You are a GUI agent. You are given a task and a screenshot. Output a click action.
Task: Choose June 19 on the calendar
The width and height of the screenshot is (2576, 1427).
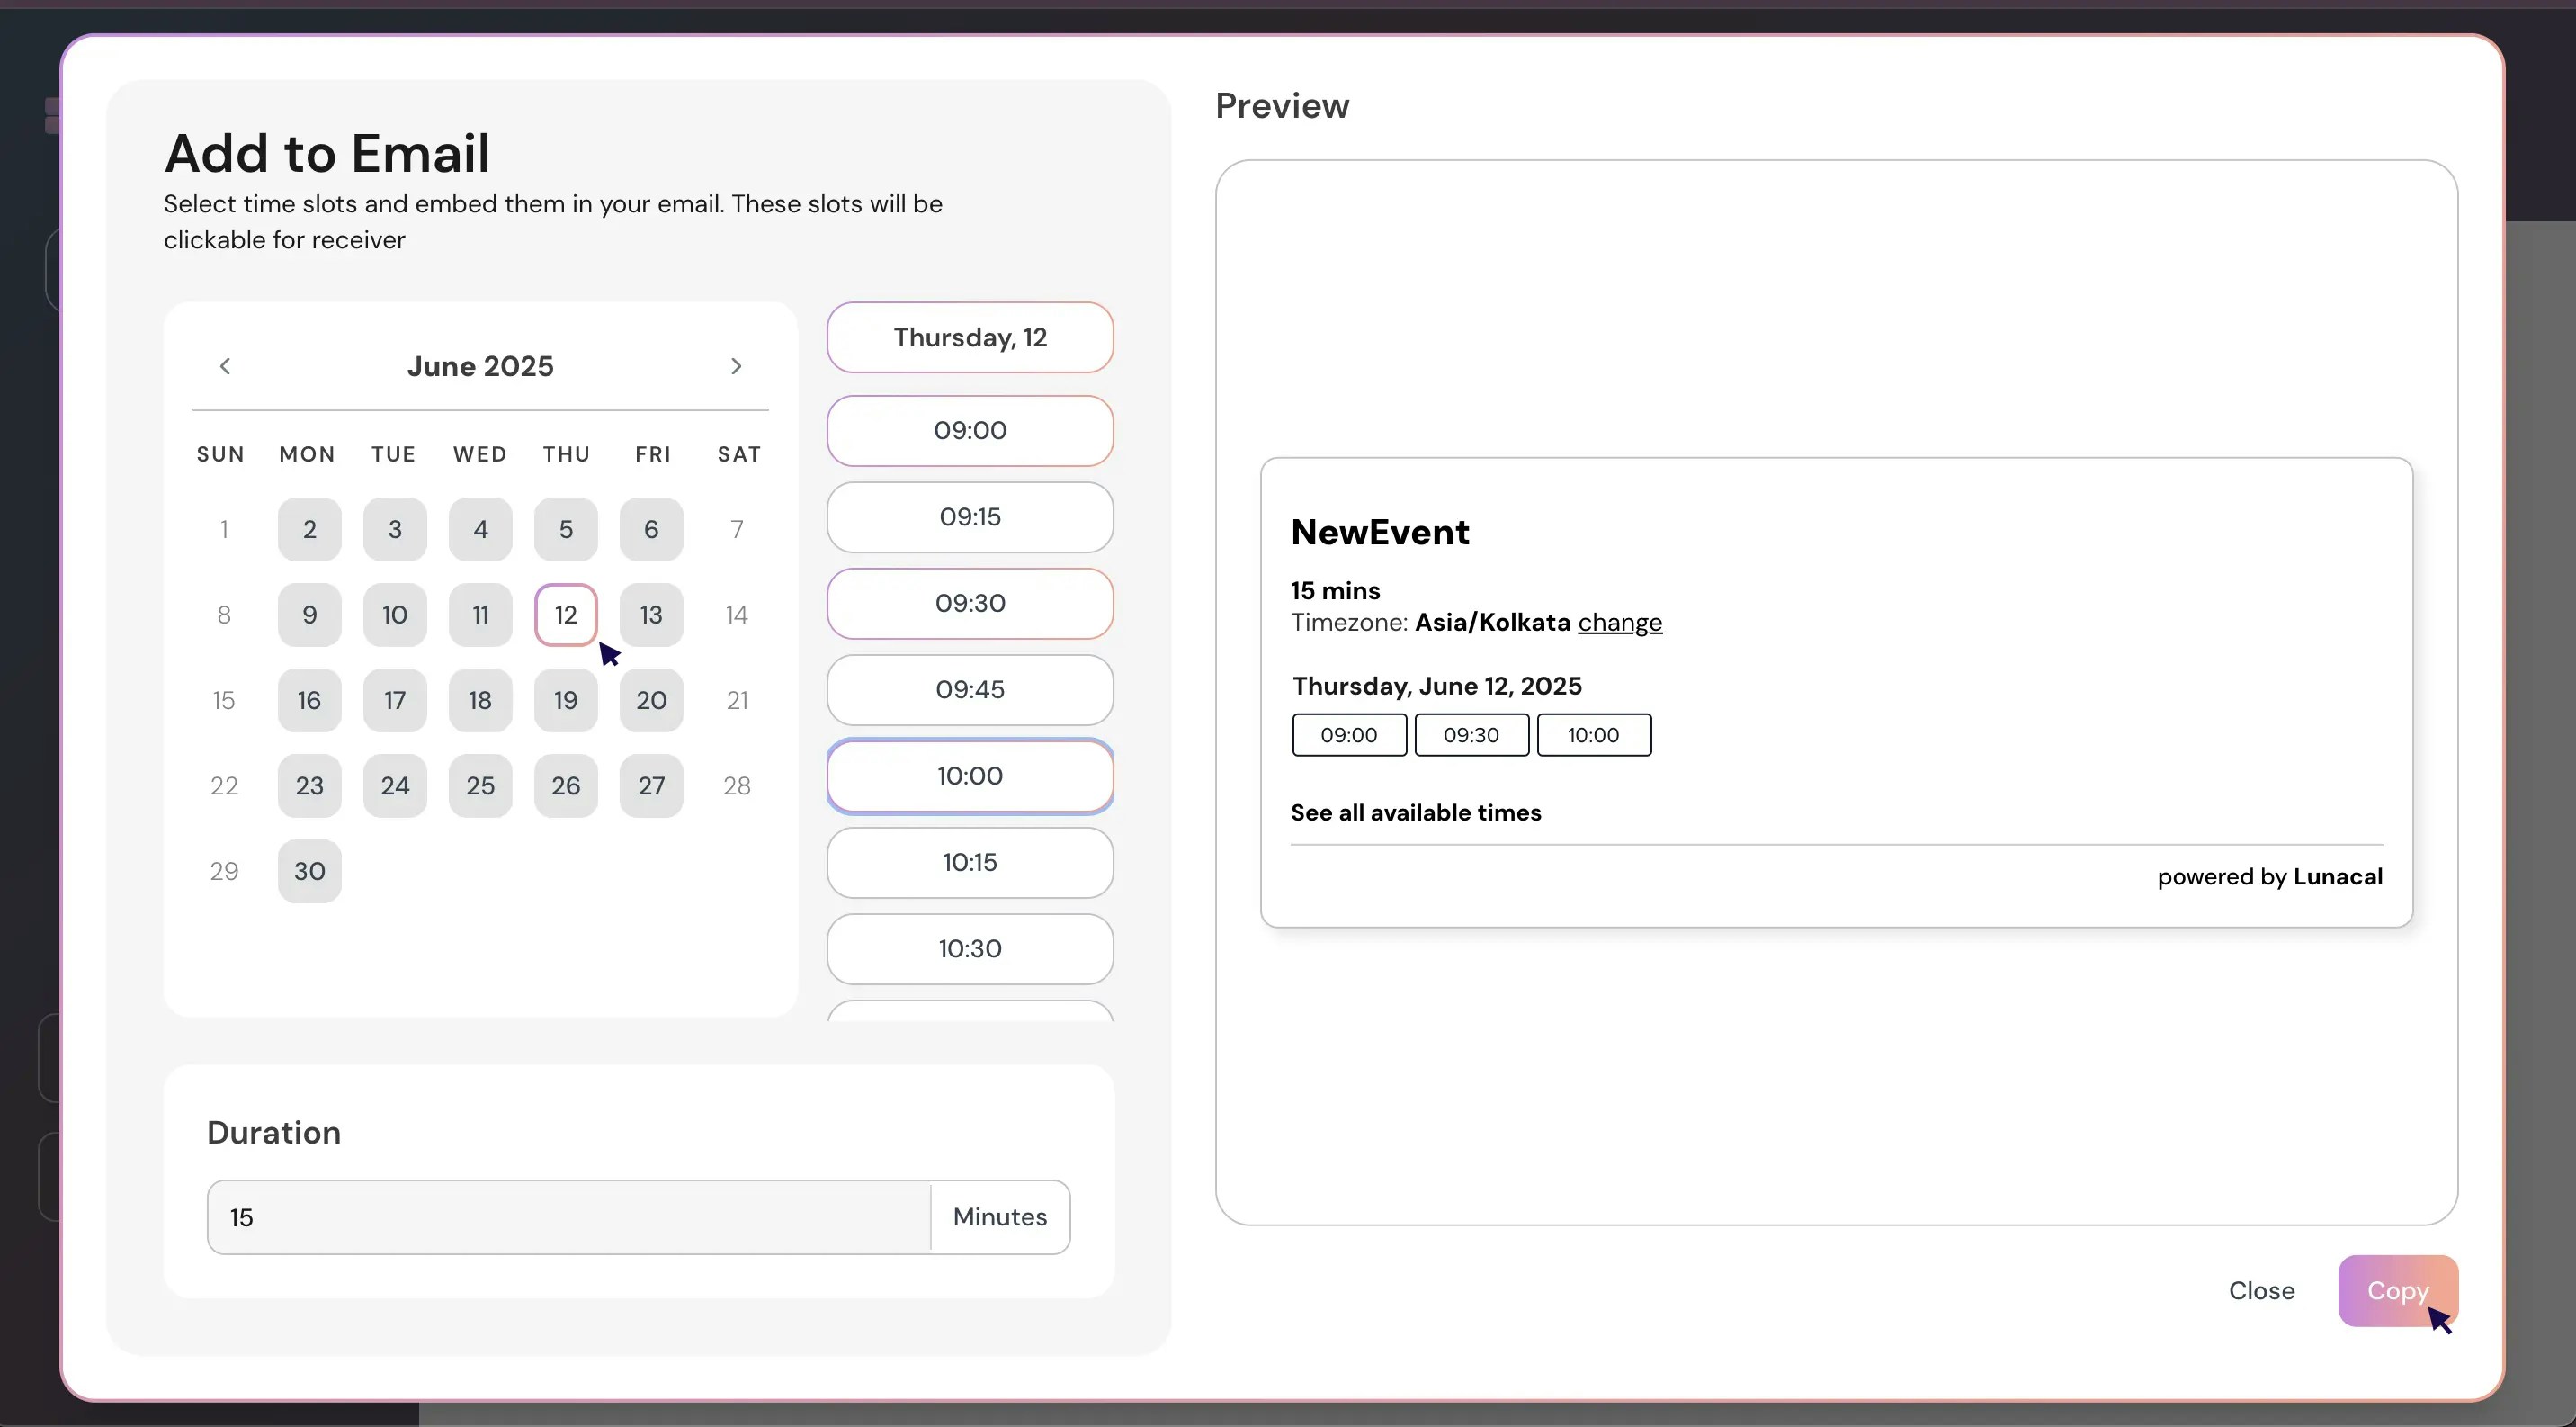[x=566, y=700]
